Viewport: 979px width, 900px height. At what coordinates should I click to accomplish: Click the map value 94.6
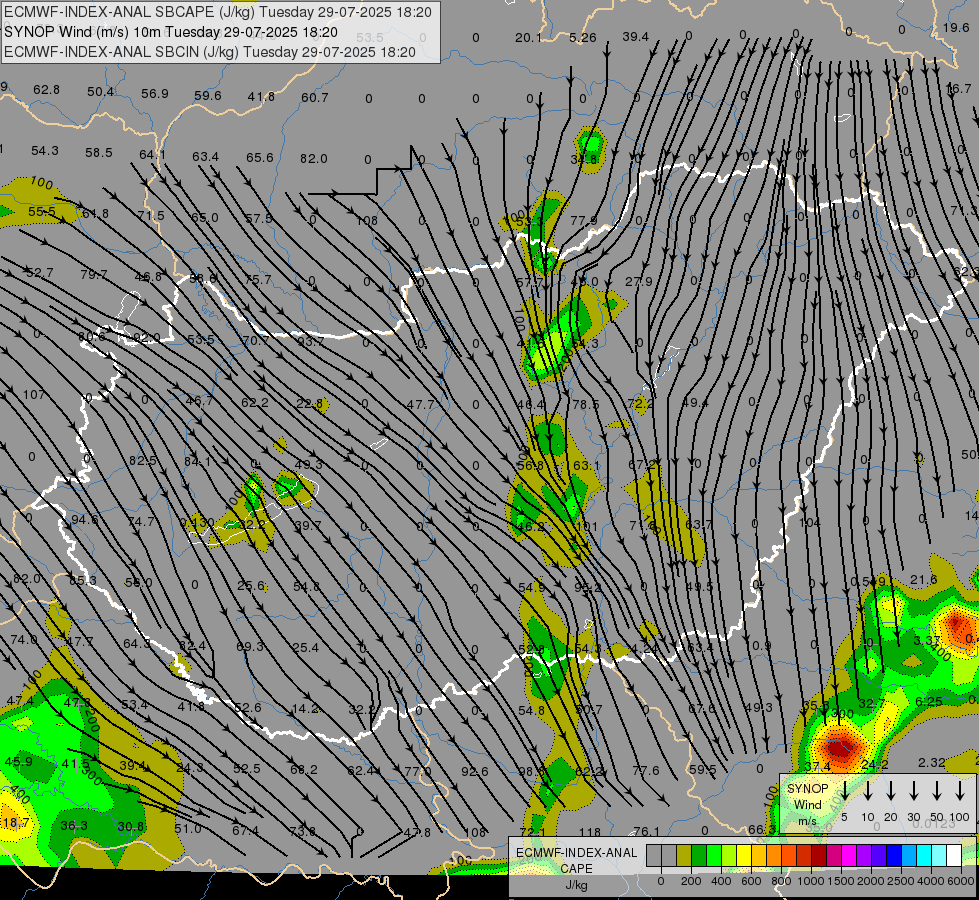click(84, 520)
